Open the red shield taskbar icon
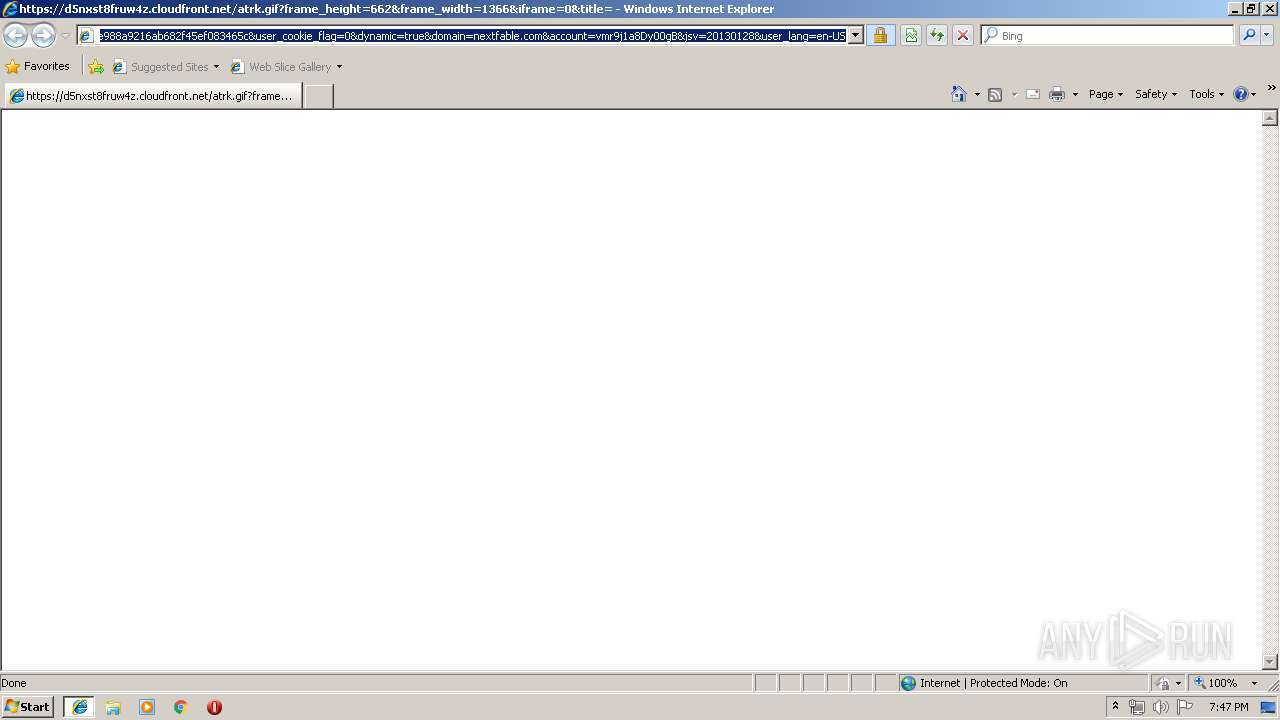Image resolution: width=1280 pixels, height=720 pixels. pyautogui.click(x=214, y=707)
